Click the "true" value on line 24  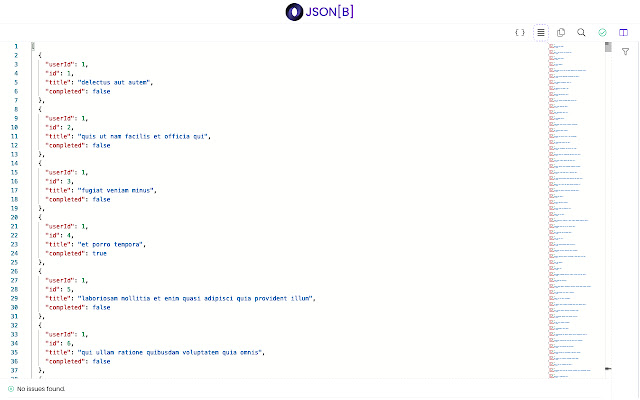pyautogui.click(x=100, y=253)
